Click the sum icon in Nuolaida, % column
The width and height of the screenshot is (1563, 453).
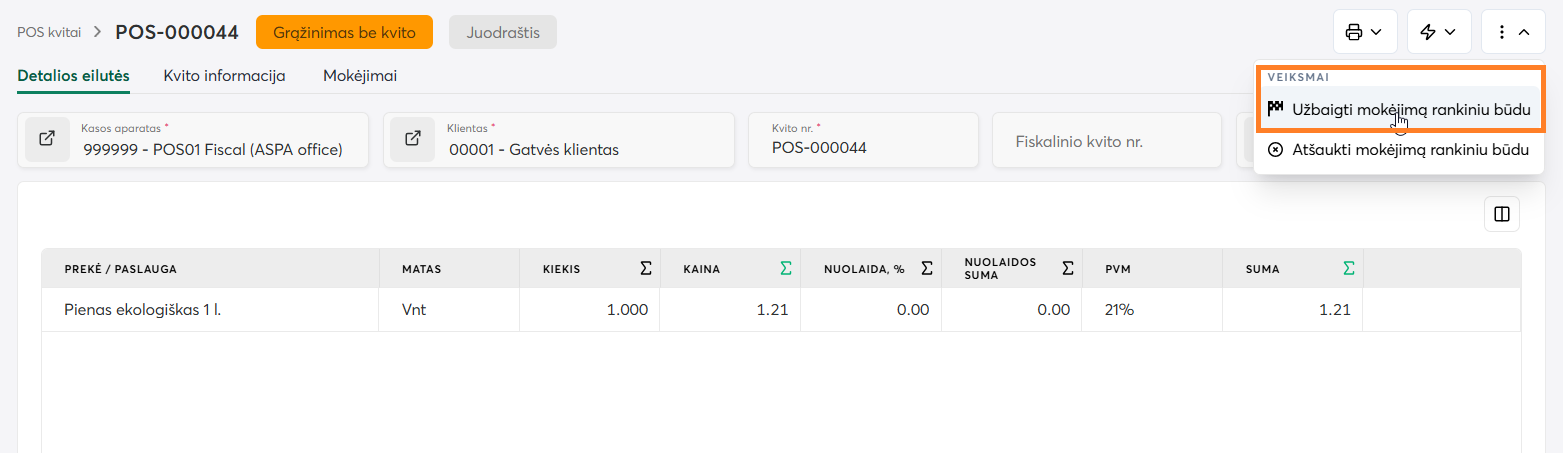click(x=927, y=268)
